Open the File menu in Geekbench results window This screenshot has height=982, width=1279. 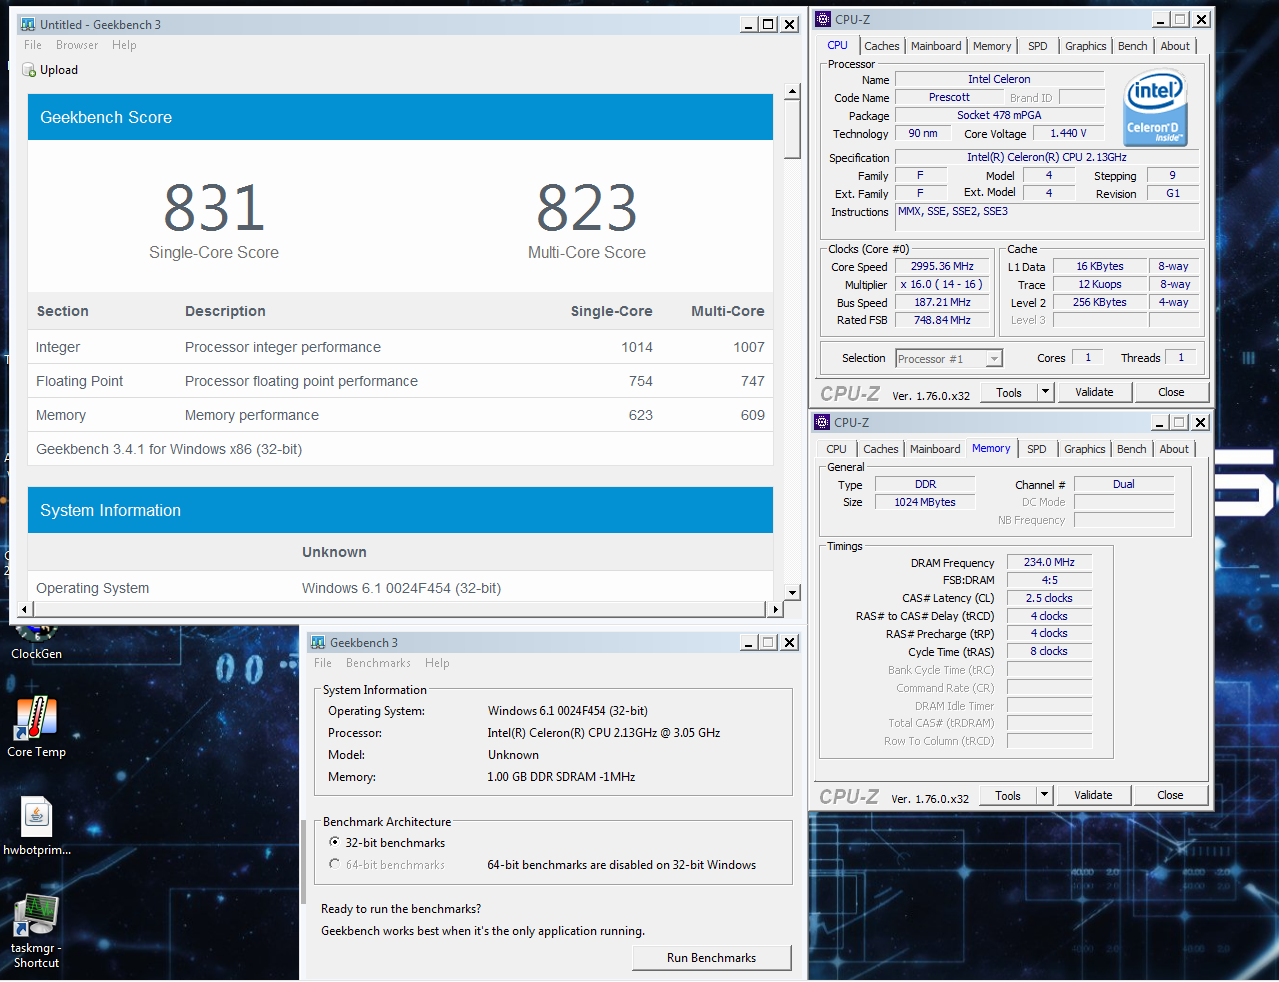[x=33, y=45]
